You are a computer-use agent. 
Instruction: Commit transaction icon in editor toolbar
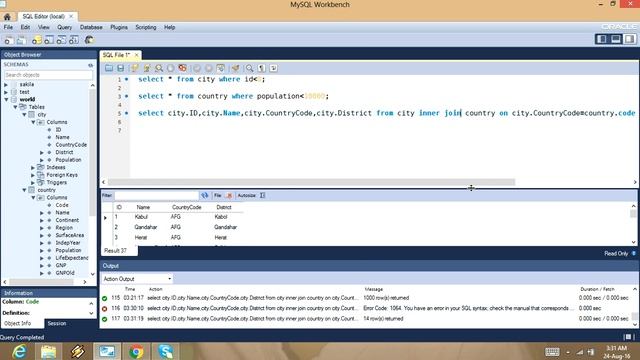click(x=197, y=68)
